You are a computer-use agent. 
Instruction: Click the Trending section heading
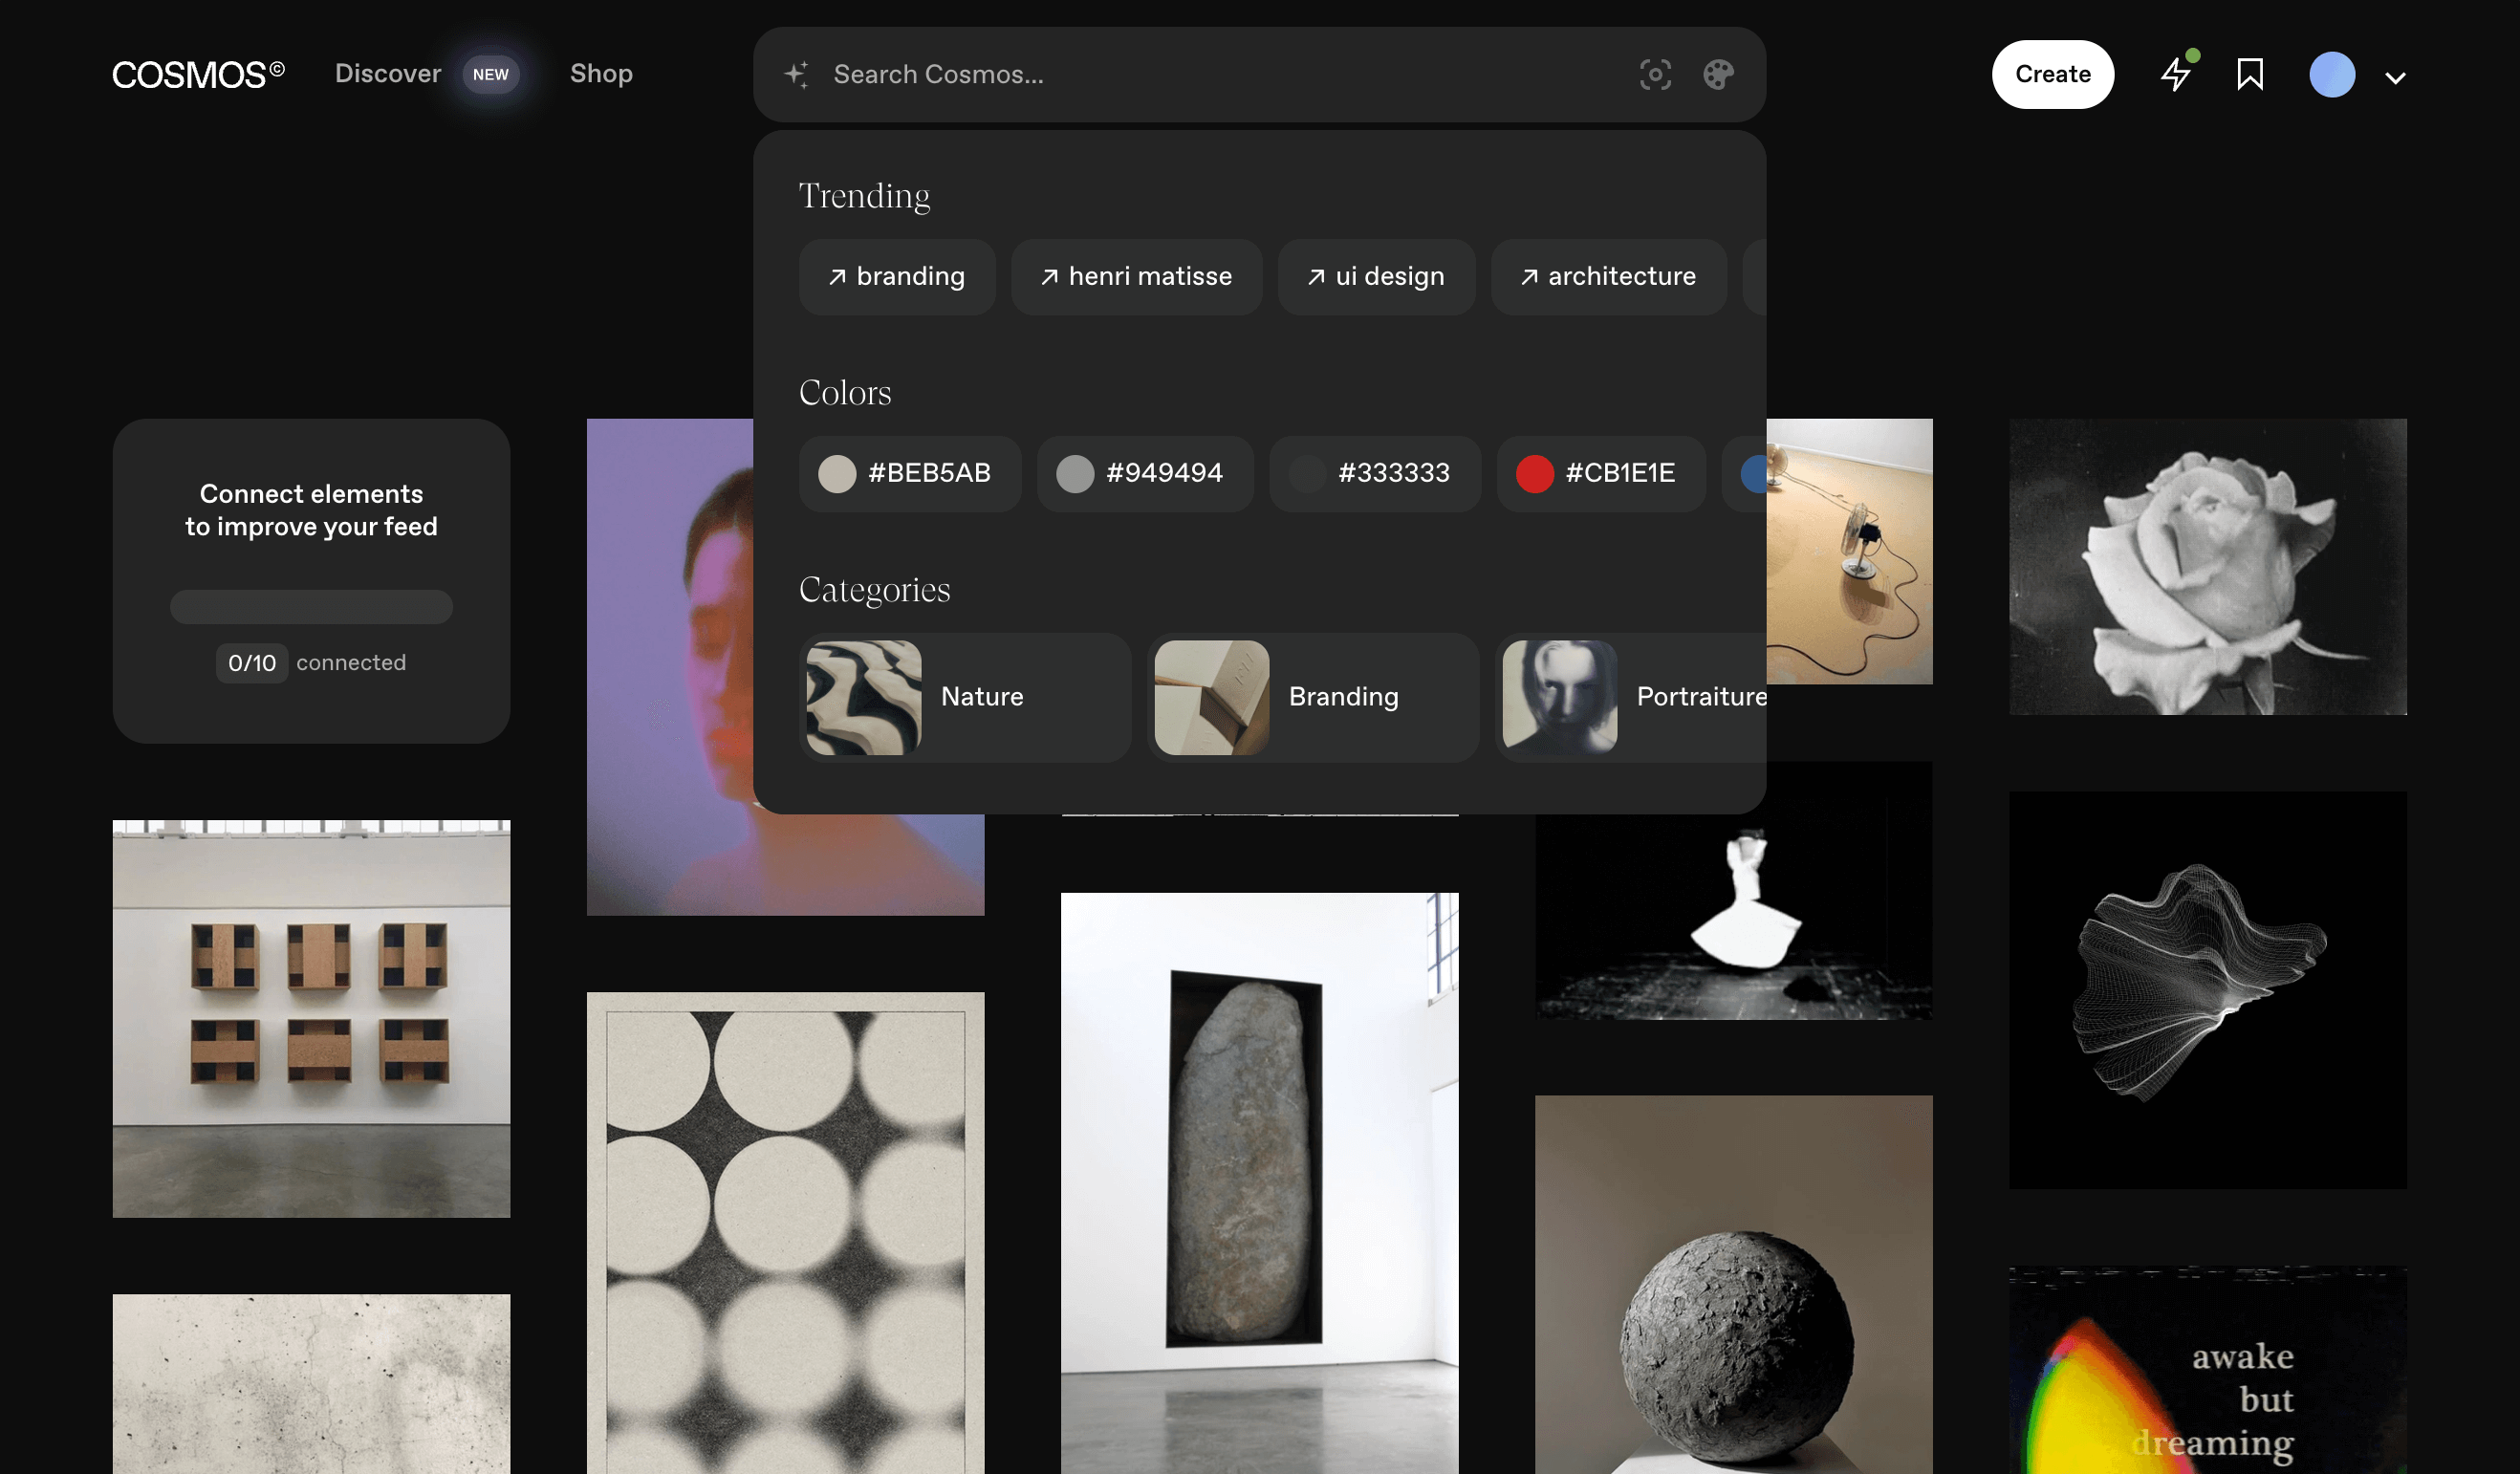click(x=864, y=196)
